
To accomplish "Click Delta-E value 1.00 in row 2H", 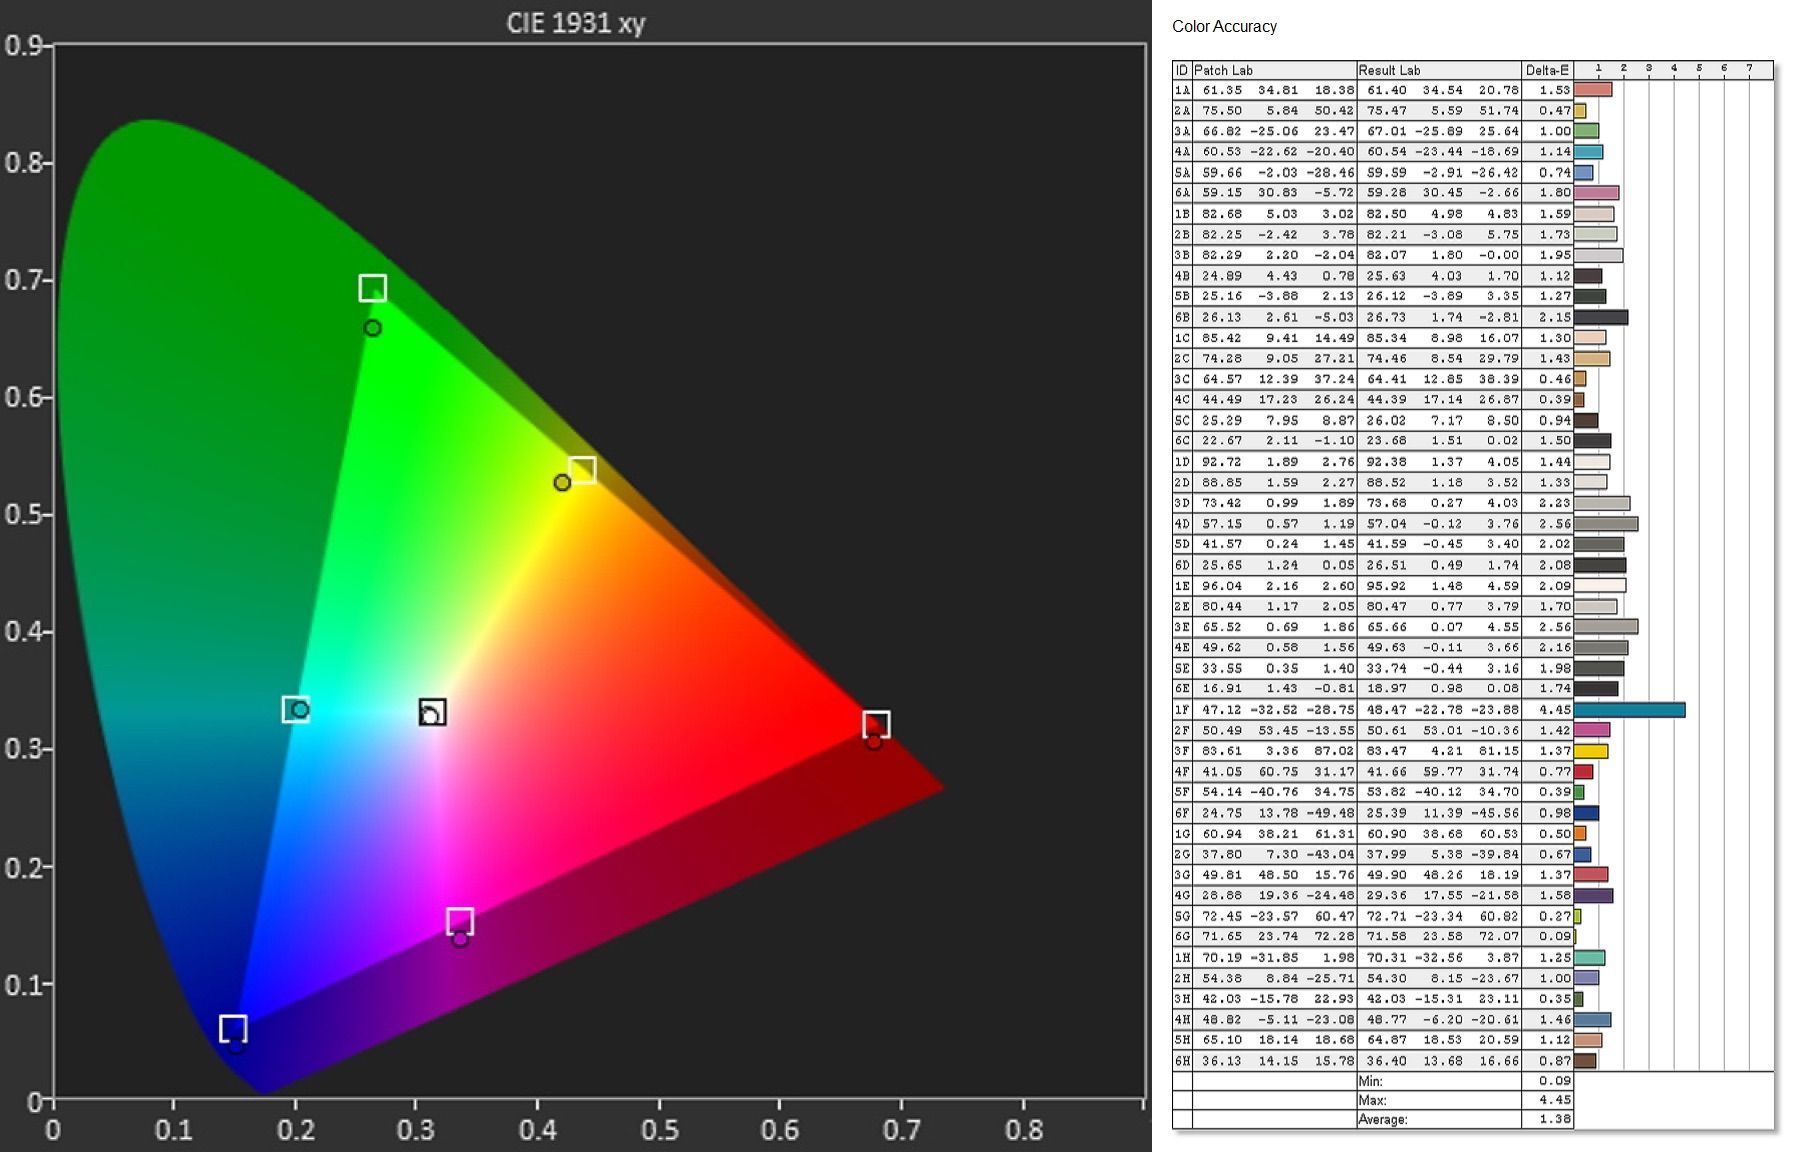I will coord(1555,978).
